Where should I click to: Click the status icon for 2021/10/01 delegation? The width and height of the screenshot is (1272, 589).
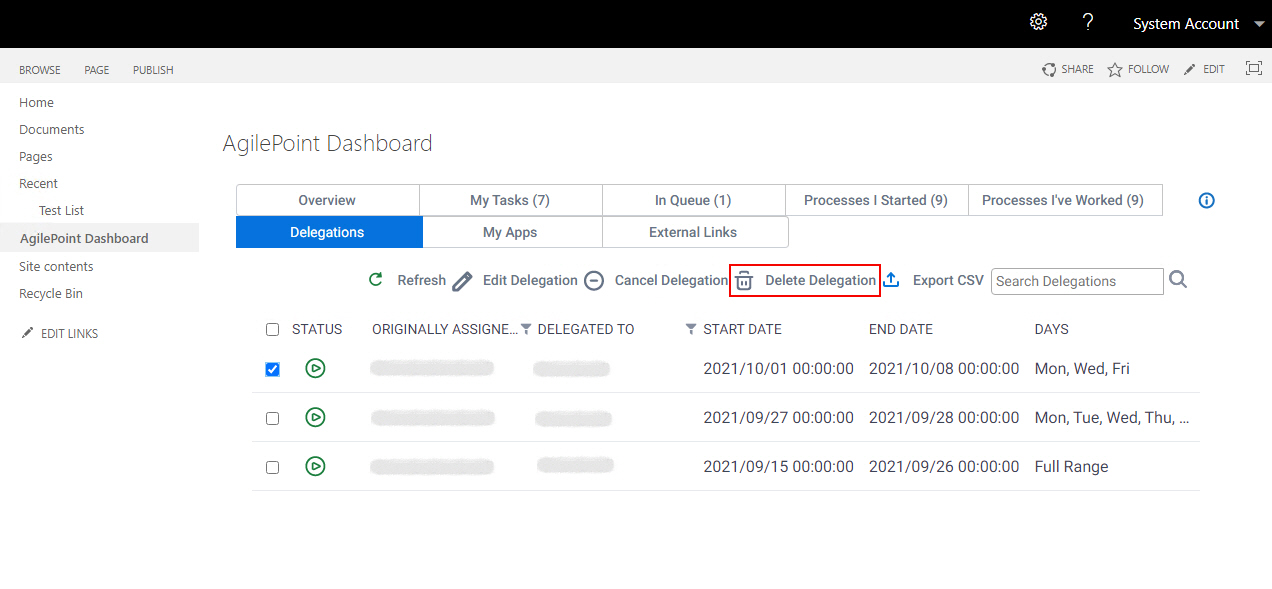(x=315, y=368)
